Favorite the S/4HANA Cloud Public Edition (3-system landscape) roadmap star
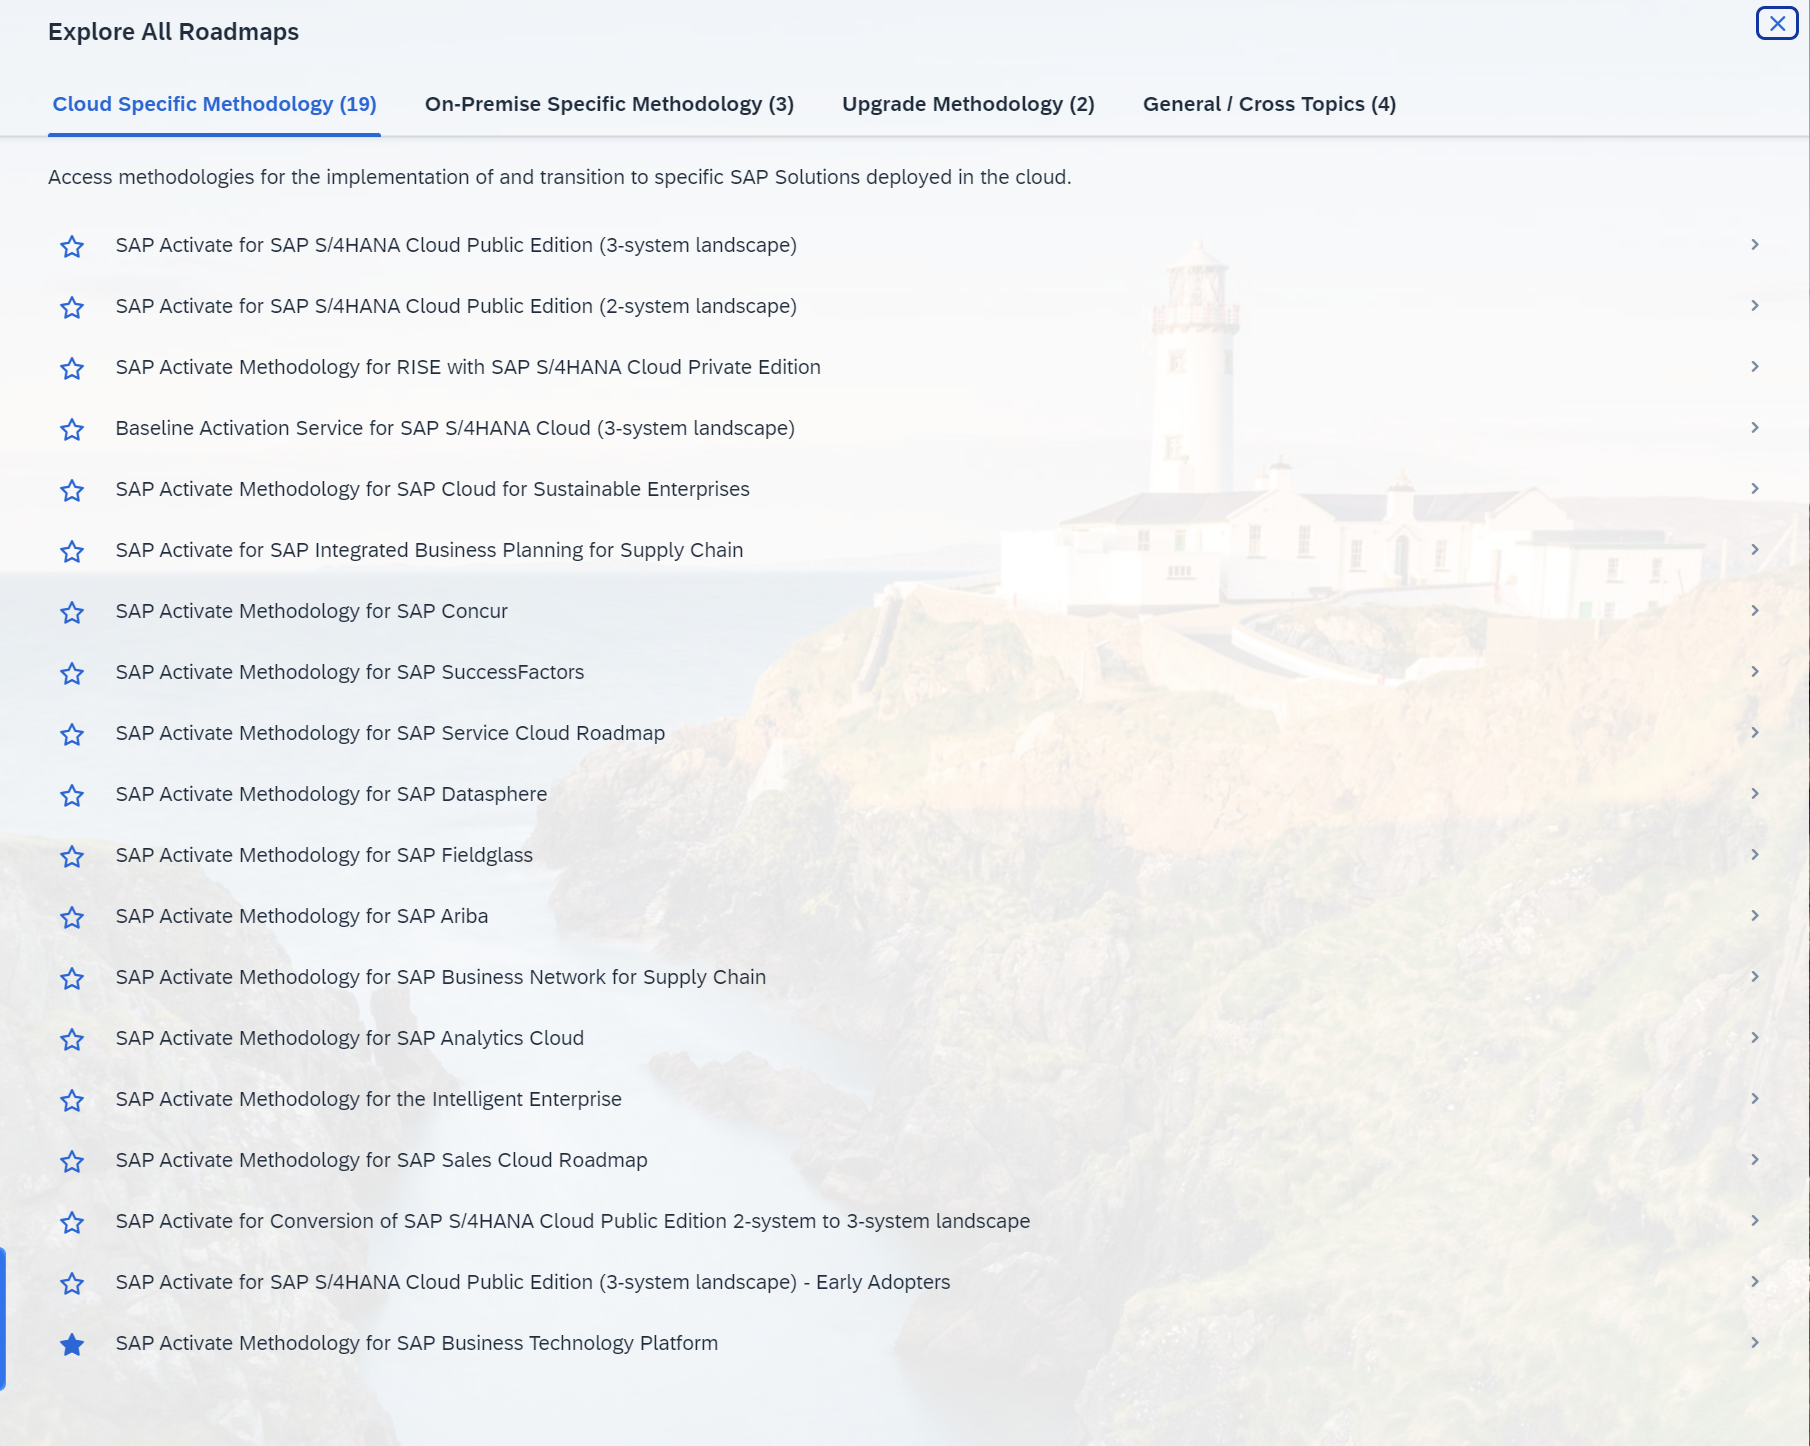 tap(72, 246)
